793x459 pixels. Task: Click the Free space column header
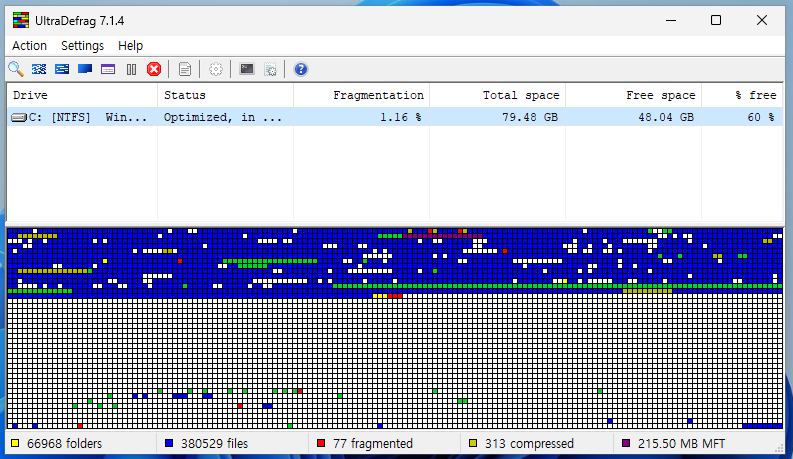(x=633, y=95)
